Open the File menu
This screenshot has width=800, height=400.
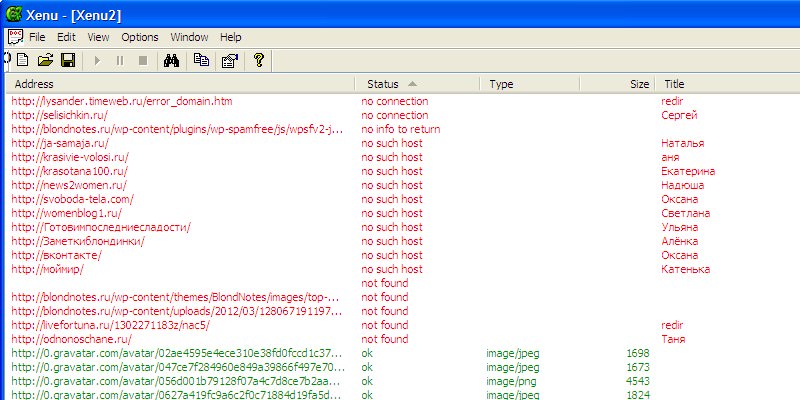[37, 37]
